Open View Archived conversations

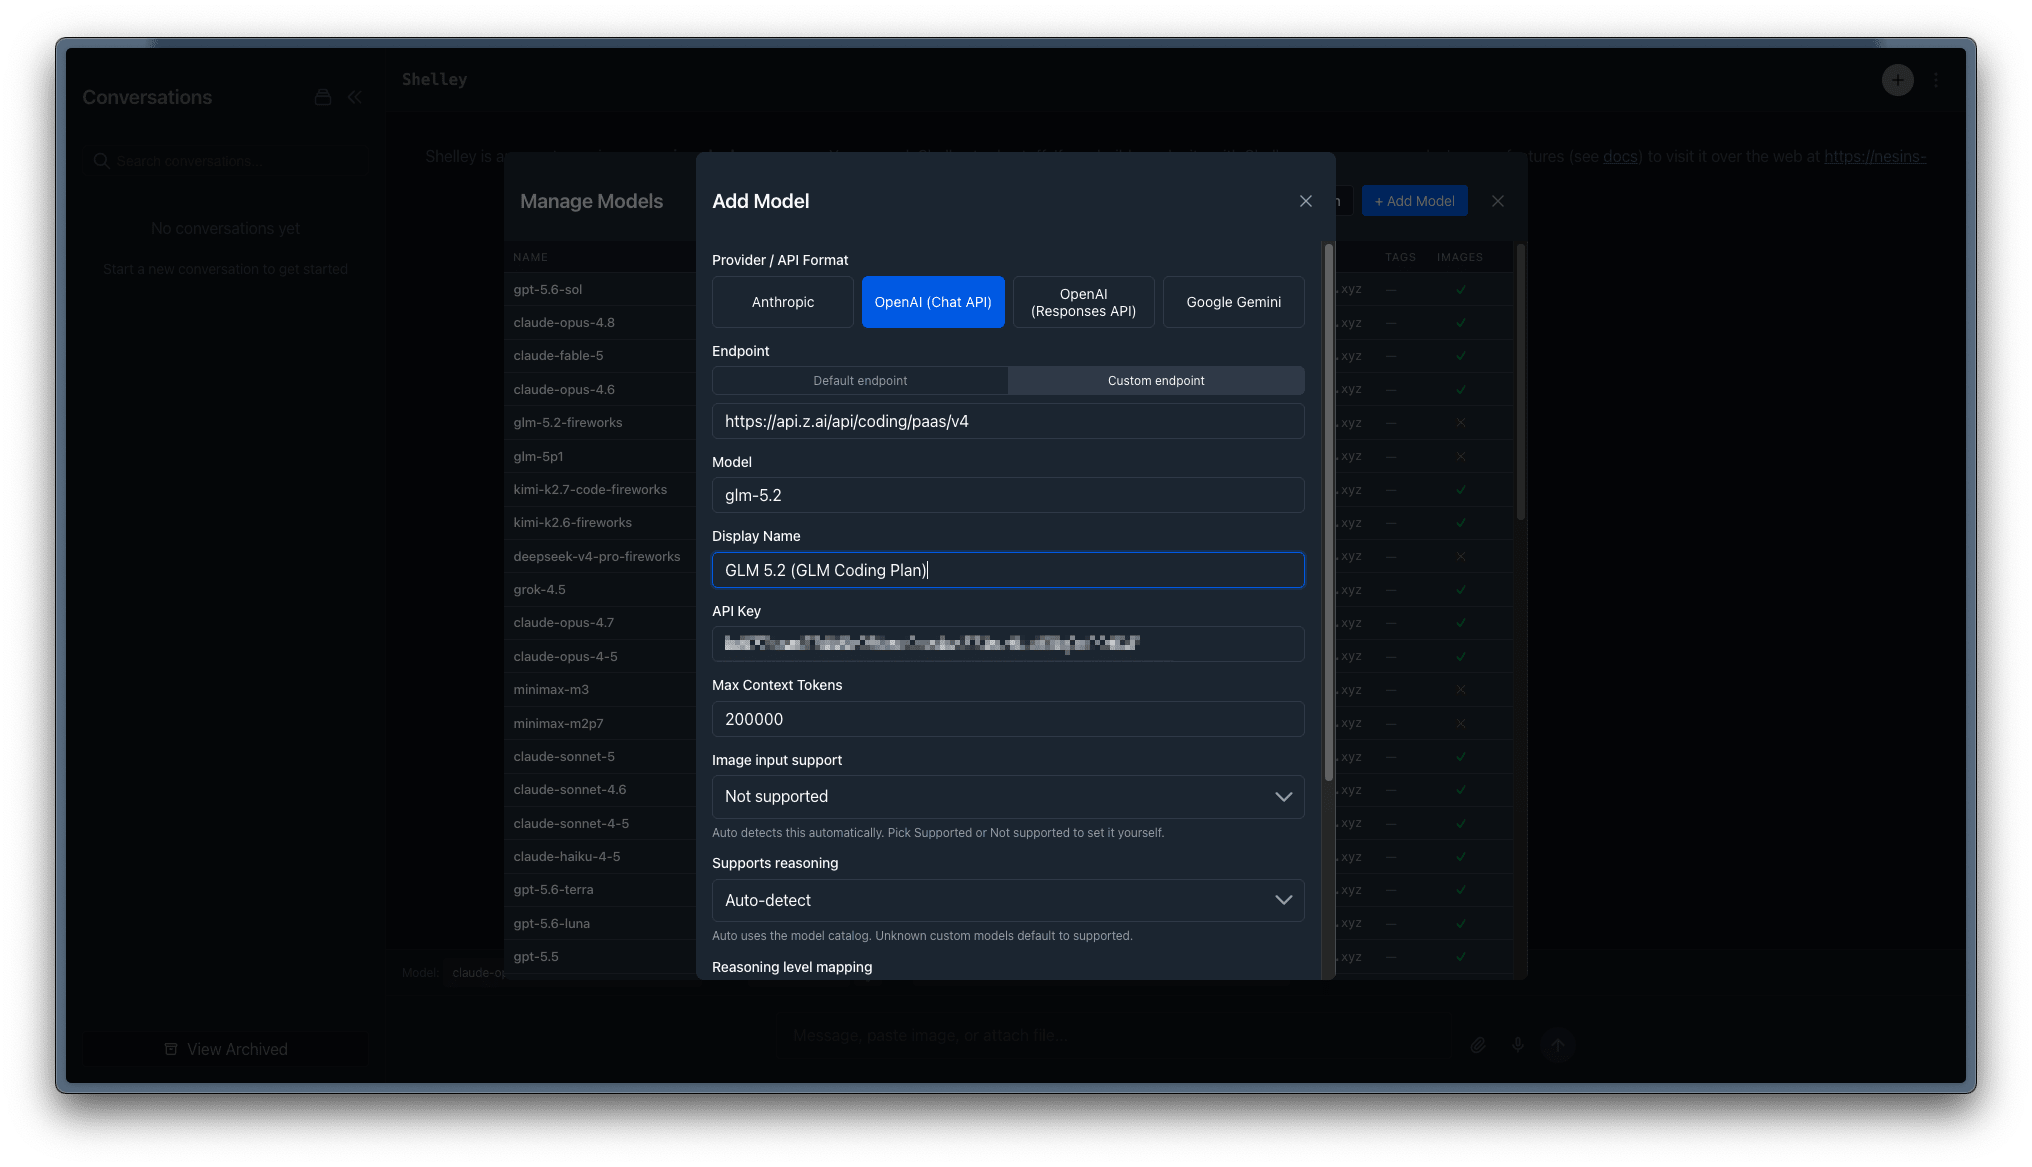226,1049
